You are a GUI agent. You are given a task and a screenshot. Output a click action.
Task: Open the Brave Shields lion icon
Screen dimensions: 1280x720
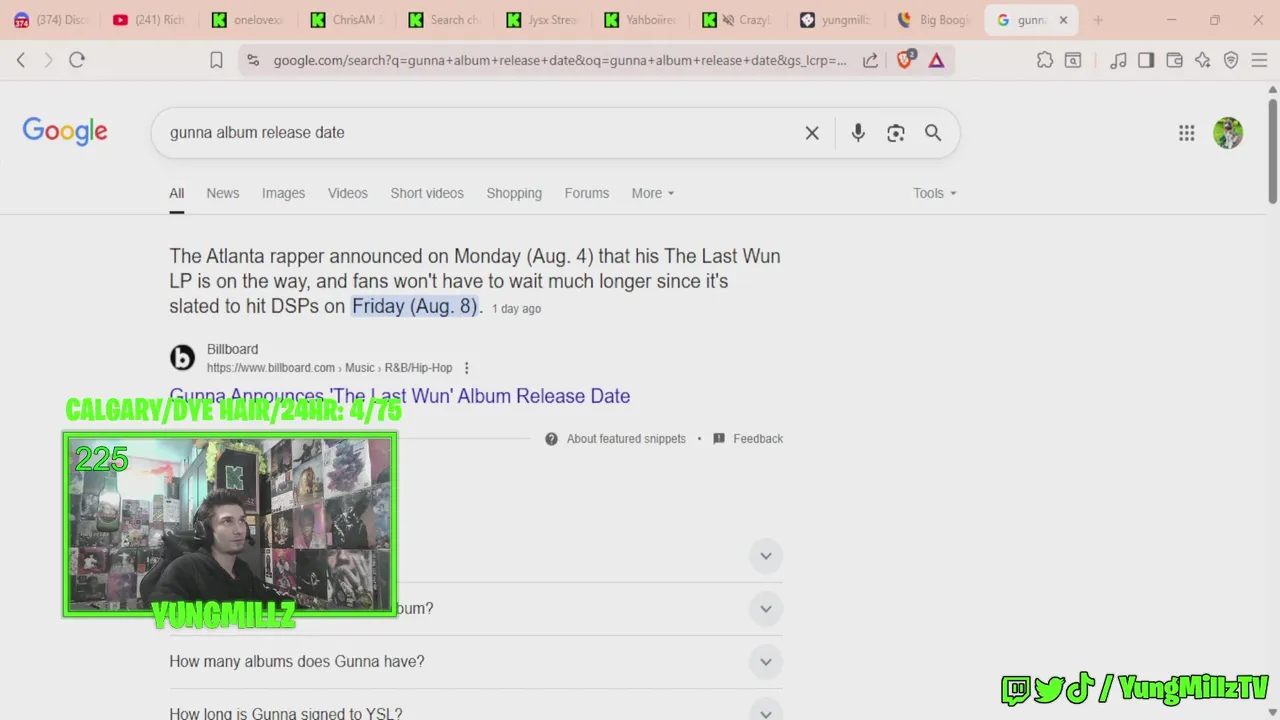[905, 60]
